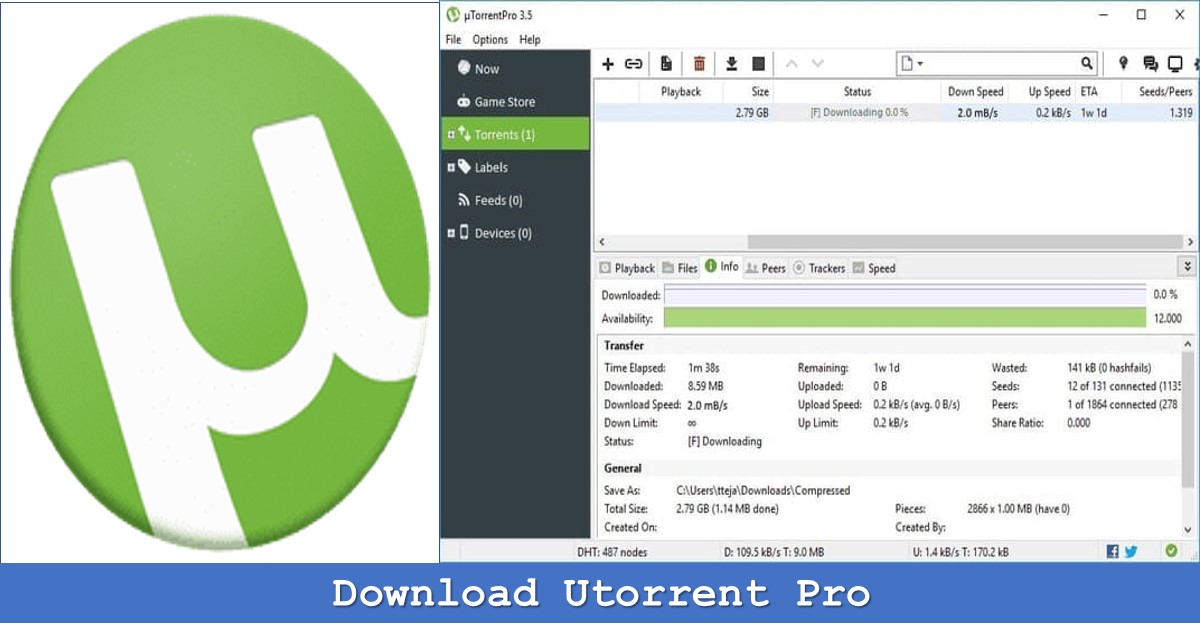Click the torrent list scroll right arrow

pos(1190,242)
